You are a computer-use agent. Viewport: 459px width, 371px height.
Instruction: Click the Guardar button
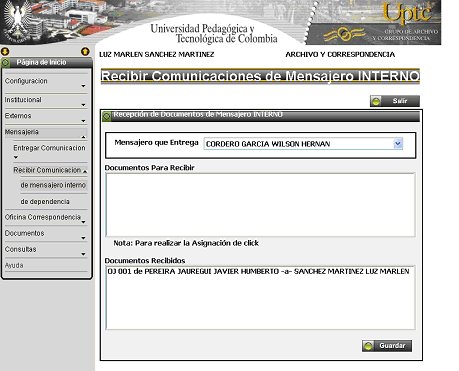tap(387, 346)
